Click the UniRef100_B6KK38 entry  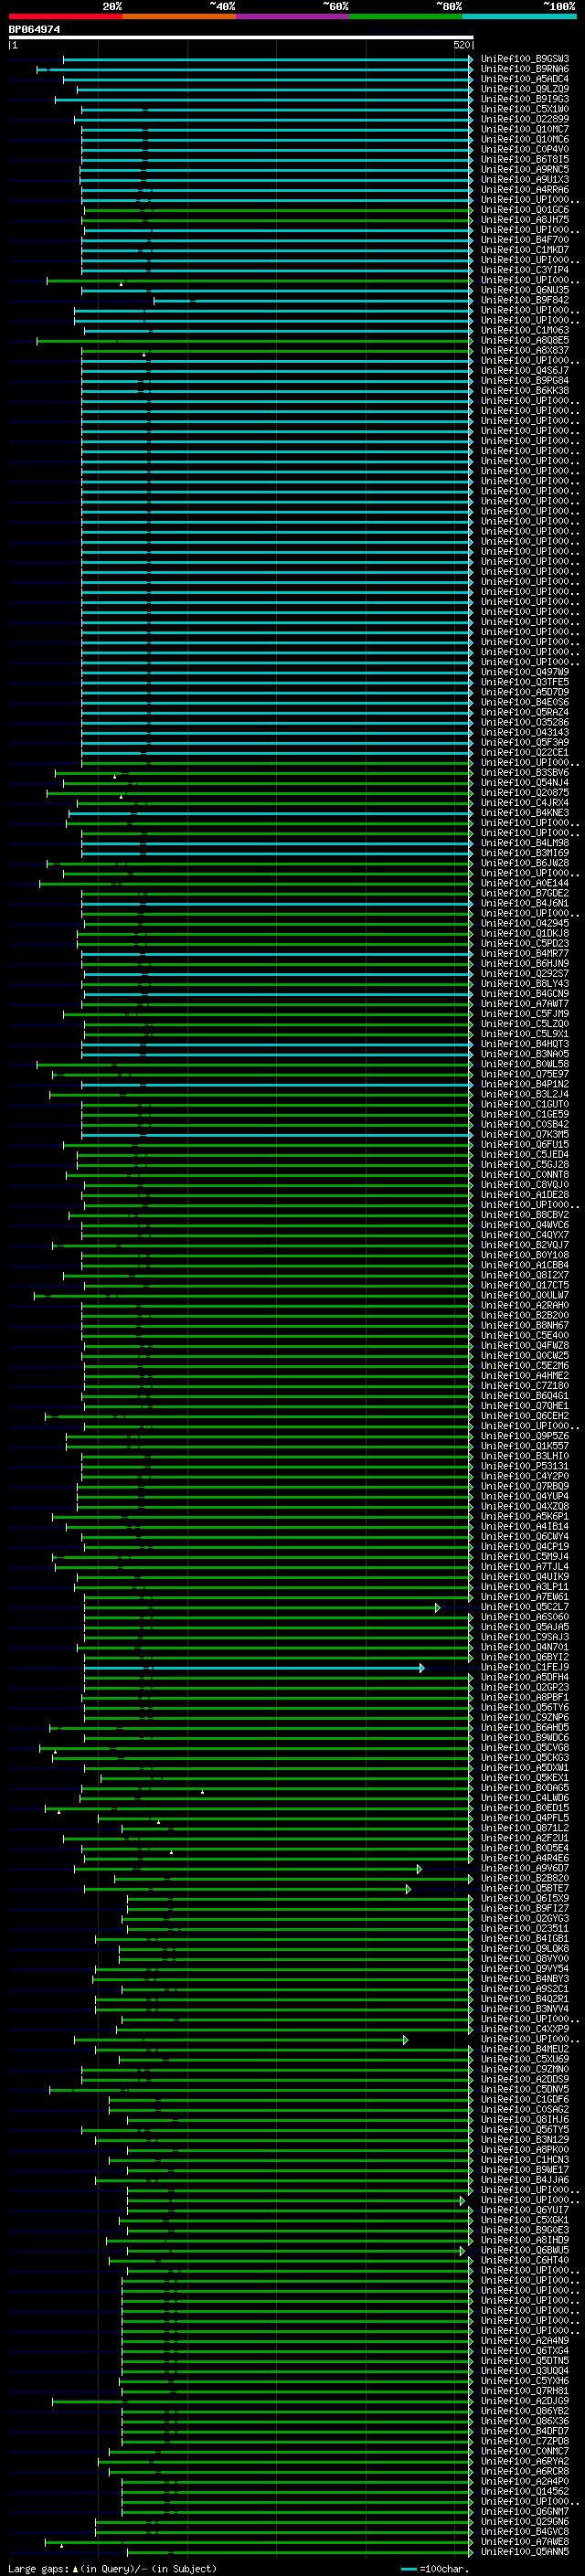pos(525,391)
